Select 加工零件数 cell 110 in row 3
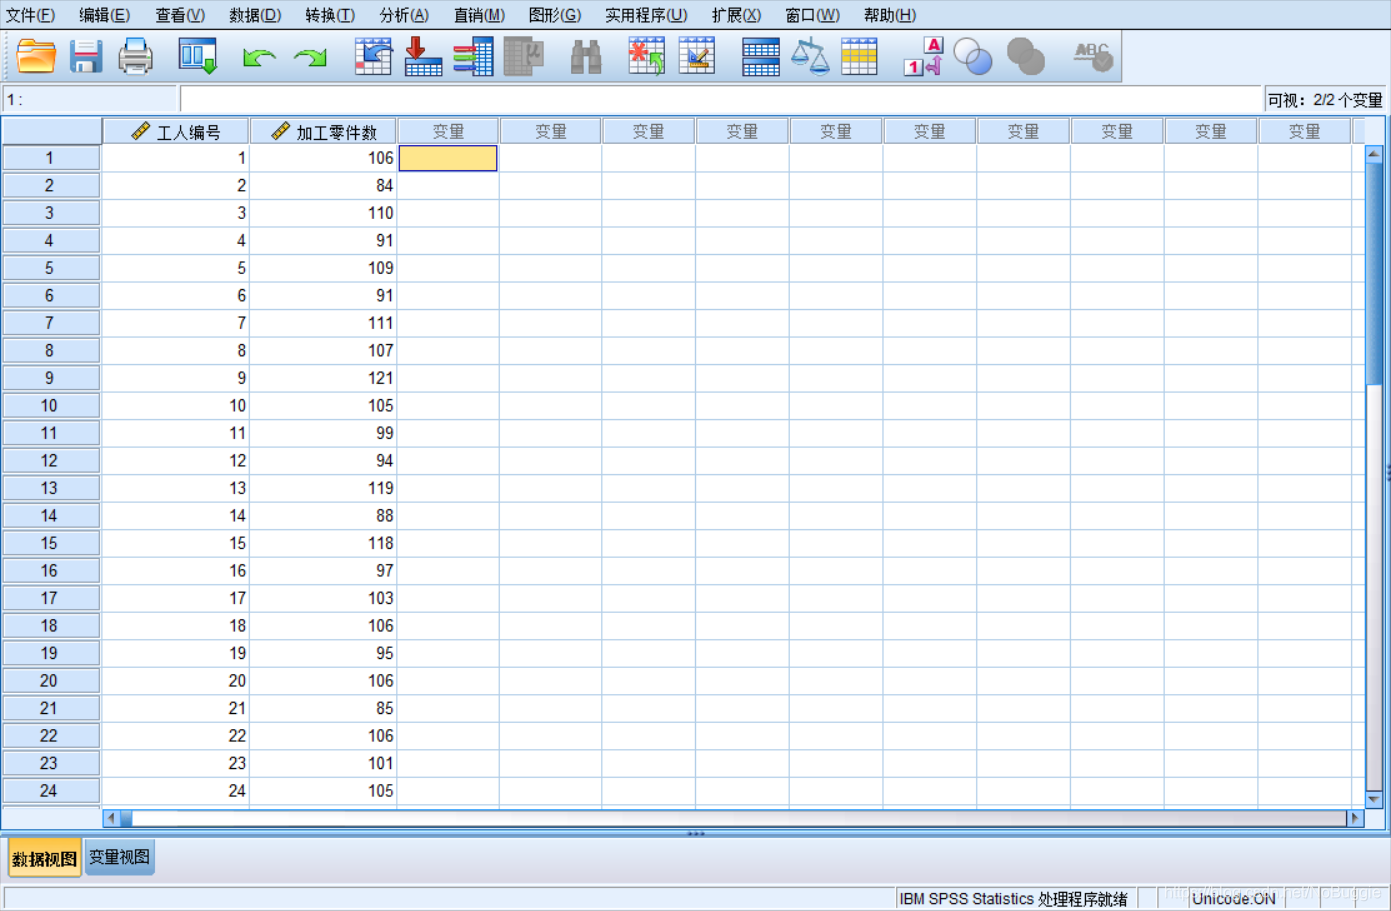The image size is (1391, 911). tap(323, 213)
